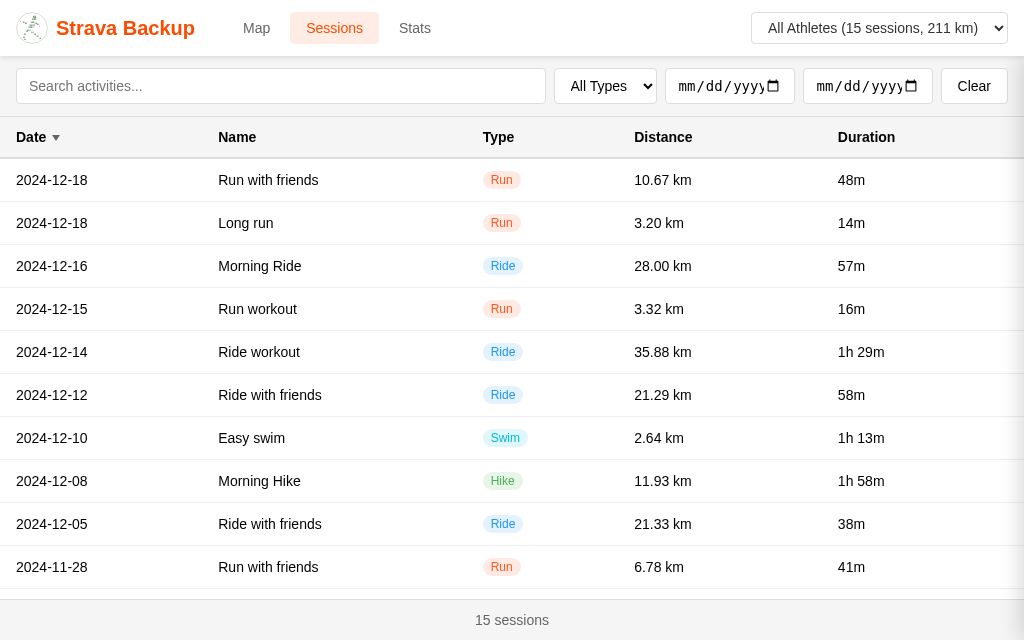Sort by the Name column header
Screen dimensions: 1024x640
(237, 137)
